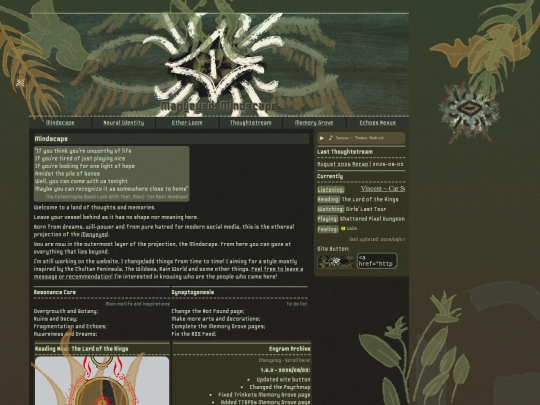Viewport: 540px width, 405px height.
Task: Open the Mindscape nav tab
Action: click(60, 123)
